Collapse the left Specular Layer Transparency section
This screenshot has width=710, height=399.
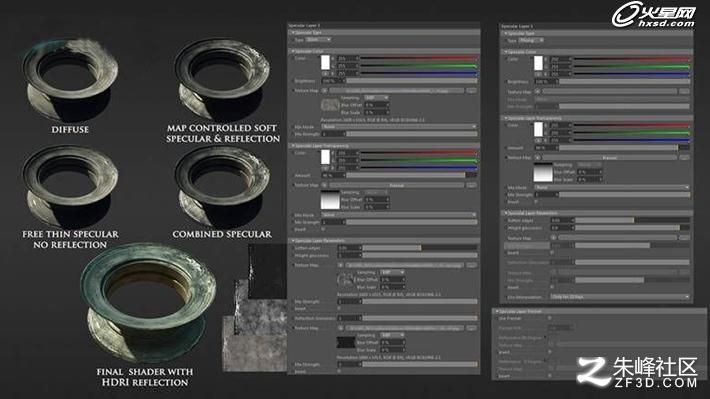point(293,146)
